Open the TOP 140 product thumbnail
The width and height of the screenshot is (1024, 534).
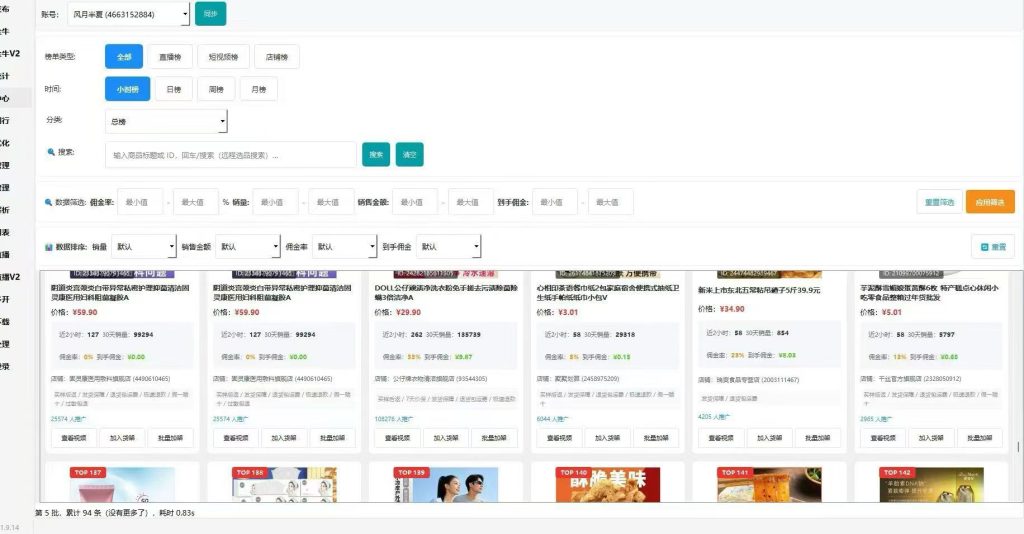click(x=608, y=484)
